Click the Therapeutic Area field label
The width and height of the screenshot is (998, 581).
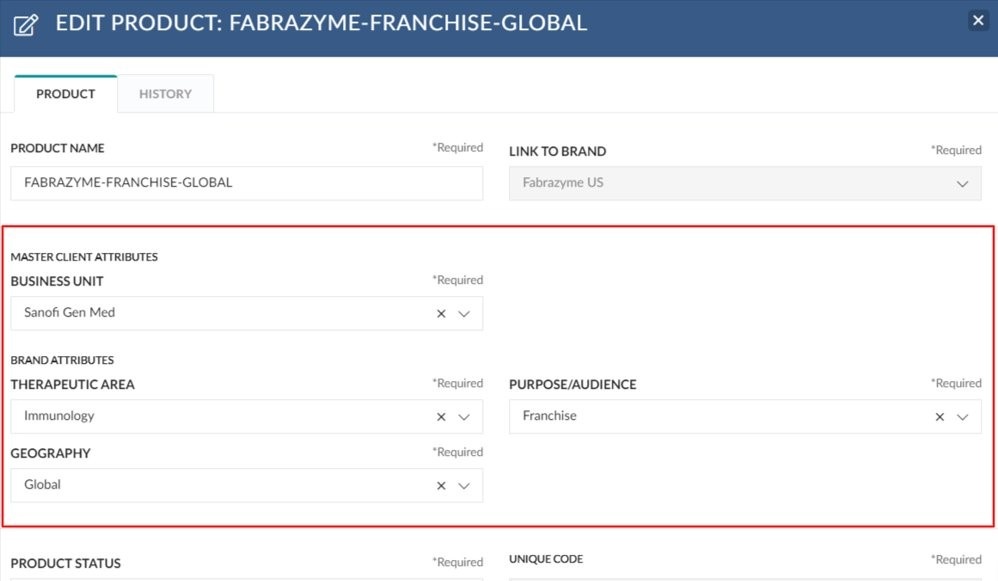tap(73, 384)
